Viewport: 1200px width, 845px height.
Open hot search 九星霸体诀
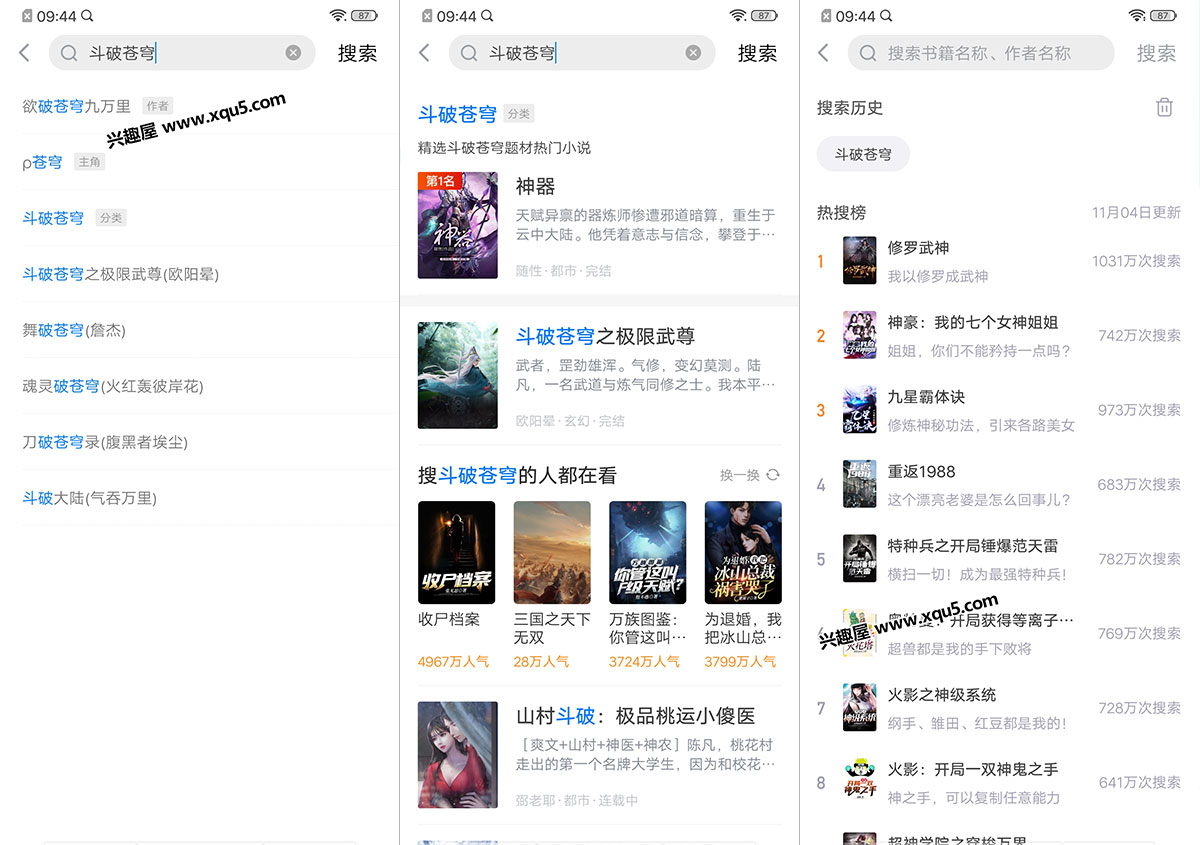[x=926, y=397]
